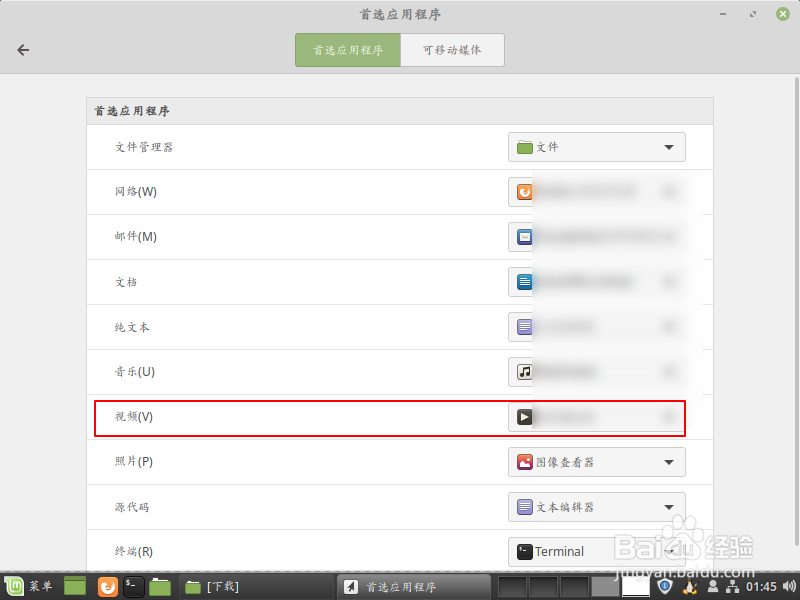800x600 pixels.
Task: Click the 图像查看器 image viewer icon
Action: 525,462
